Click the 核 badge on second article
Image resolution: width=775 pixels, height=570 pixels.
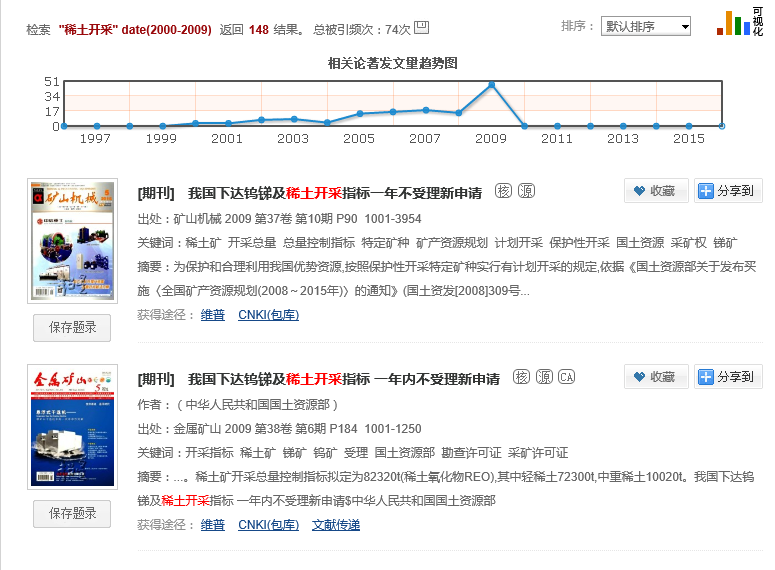coord(520,378)
